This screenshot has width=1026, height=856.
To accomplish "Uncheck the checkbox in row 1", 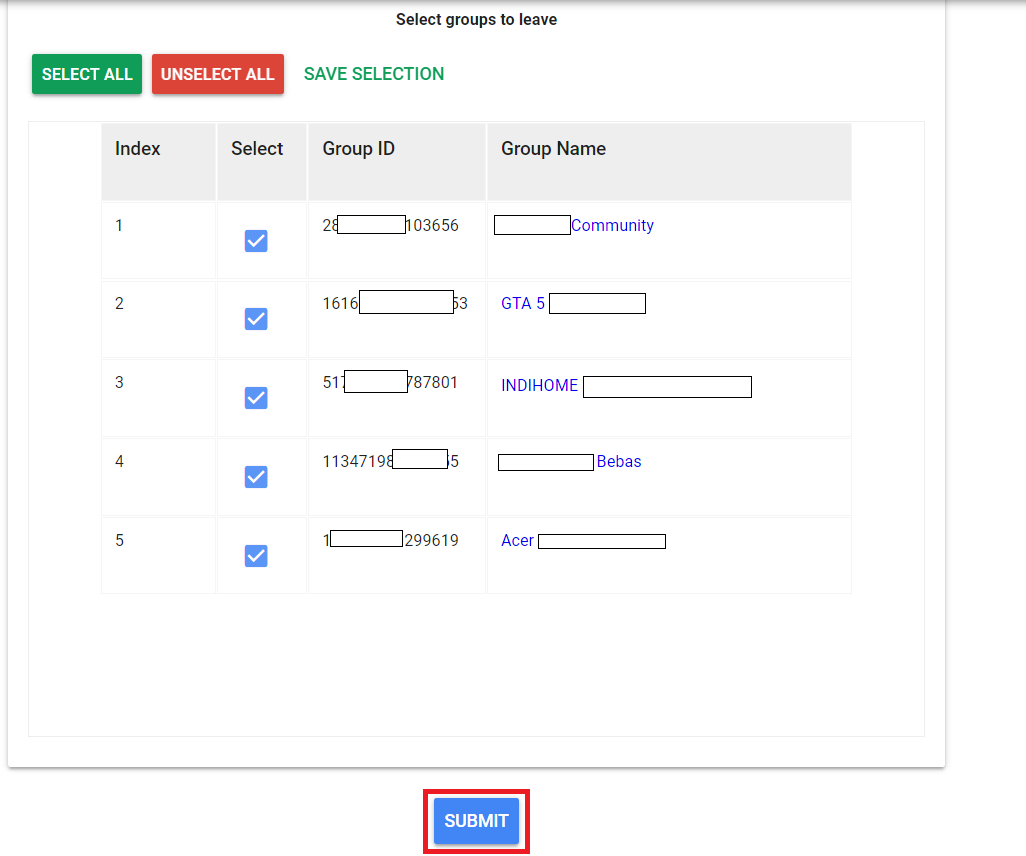I will pos(256,241).
